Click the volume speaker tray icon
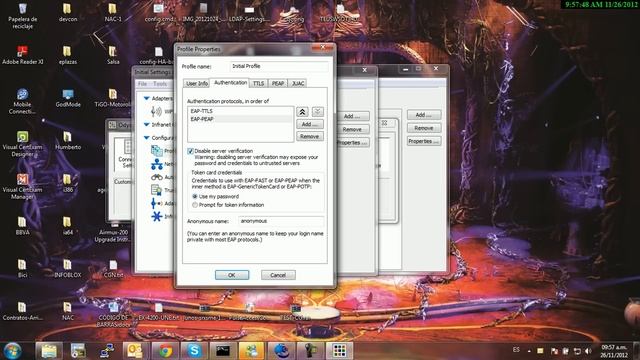640x360 pixels. [x=588, y=351]
